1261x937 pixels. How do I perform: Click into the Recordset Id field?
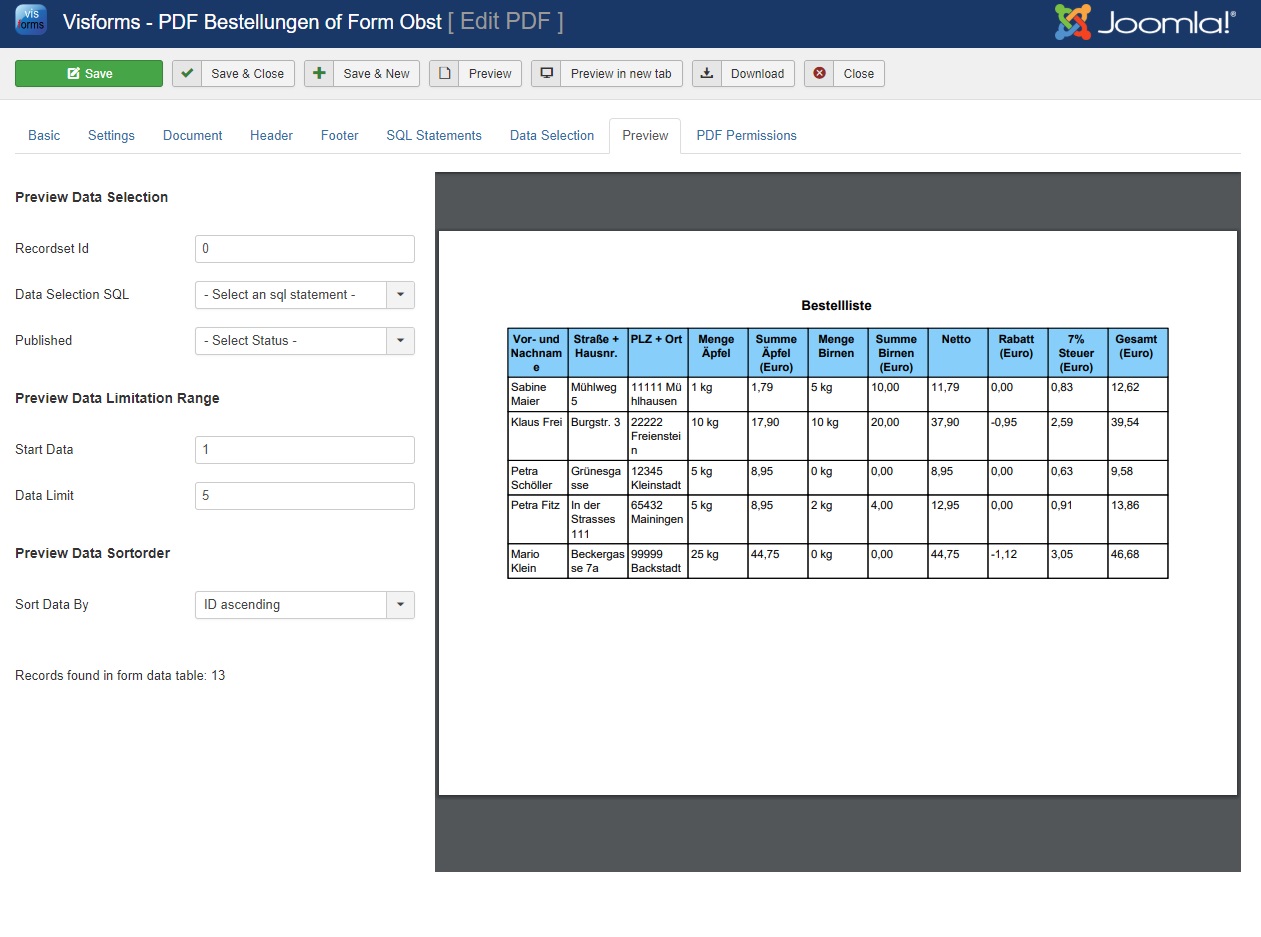coord(304,249)
